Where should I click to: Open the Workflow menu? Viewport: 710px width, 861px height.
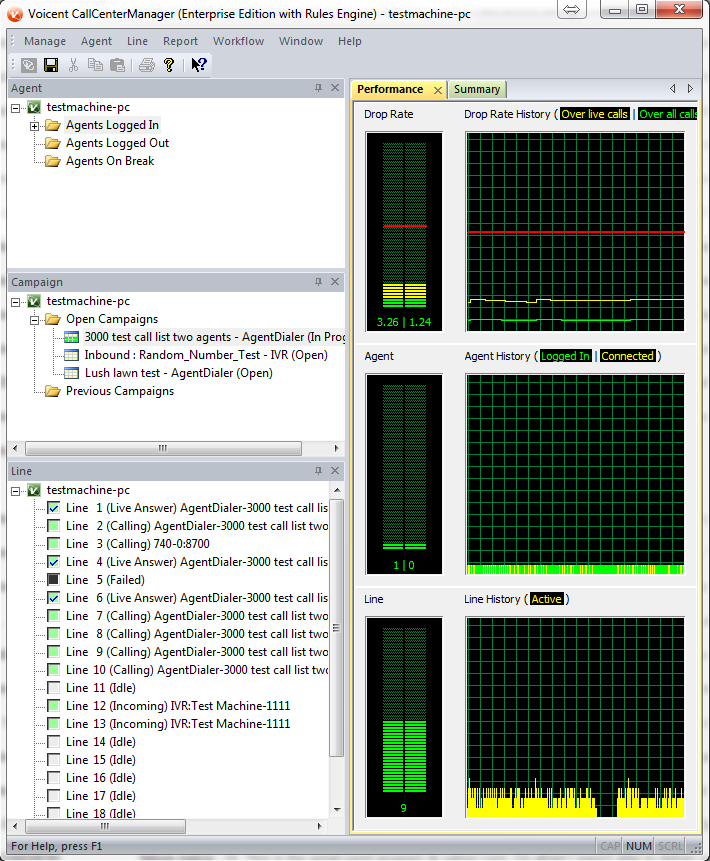pyautogui.click(x=238, y=41)
